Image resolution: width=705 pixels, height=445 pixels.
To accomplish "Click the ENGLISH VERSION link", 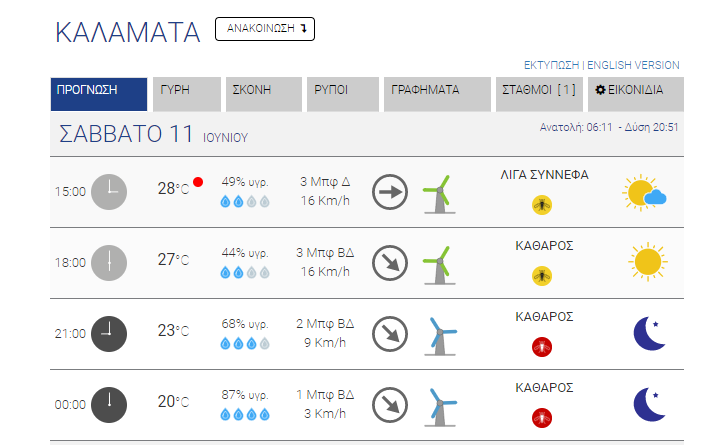I will 633,65.
